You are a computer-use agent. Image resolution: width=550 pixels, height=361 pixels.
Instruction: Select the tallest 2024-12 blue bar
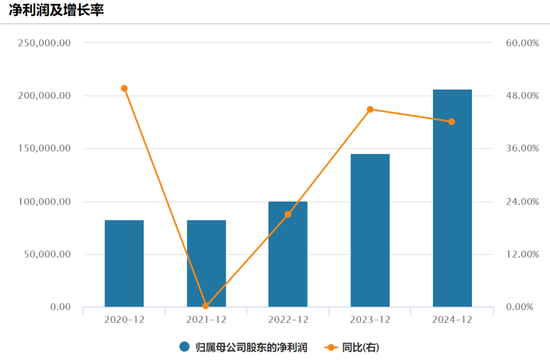click(452, 198)
